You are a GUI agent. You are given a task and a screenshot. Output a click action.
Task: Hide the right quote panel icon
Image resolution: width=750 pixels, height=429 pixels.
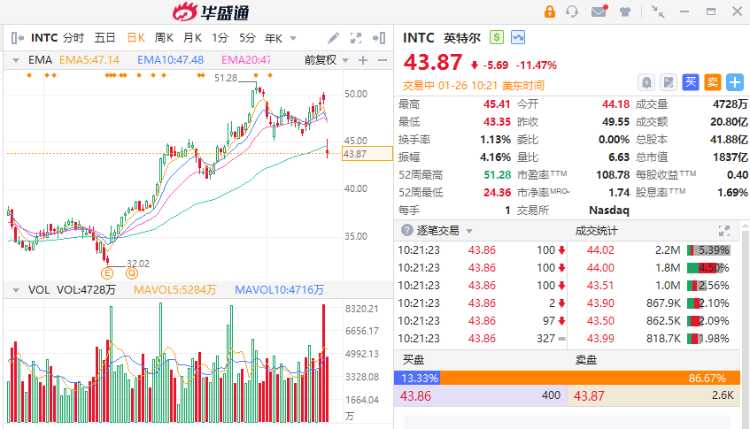tap(379, 38)
